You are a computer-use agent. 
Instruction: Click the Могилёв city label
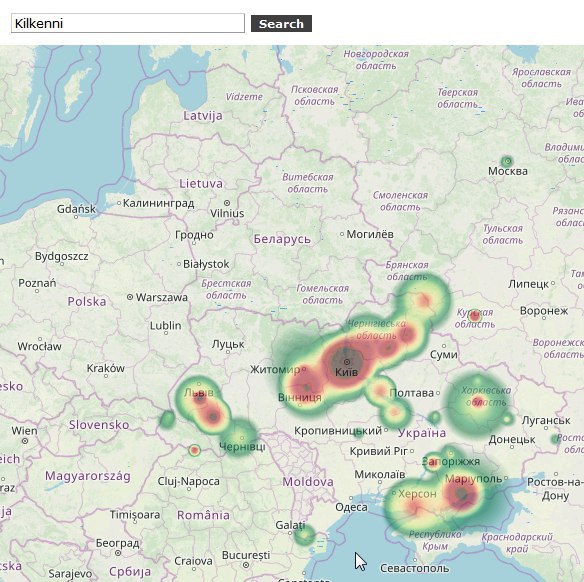pos(370,234)
